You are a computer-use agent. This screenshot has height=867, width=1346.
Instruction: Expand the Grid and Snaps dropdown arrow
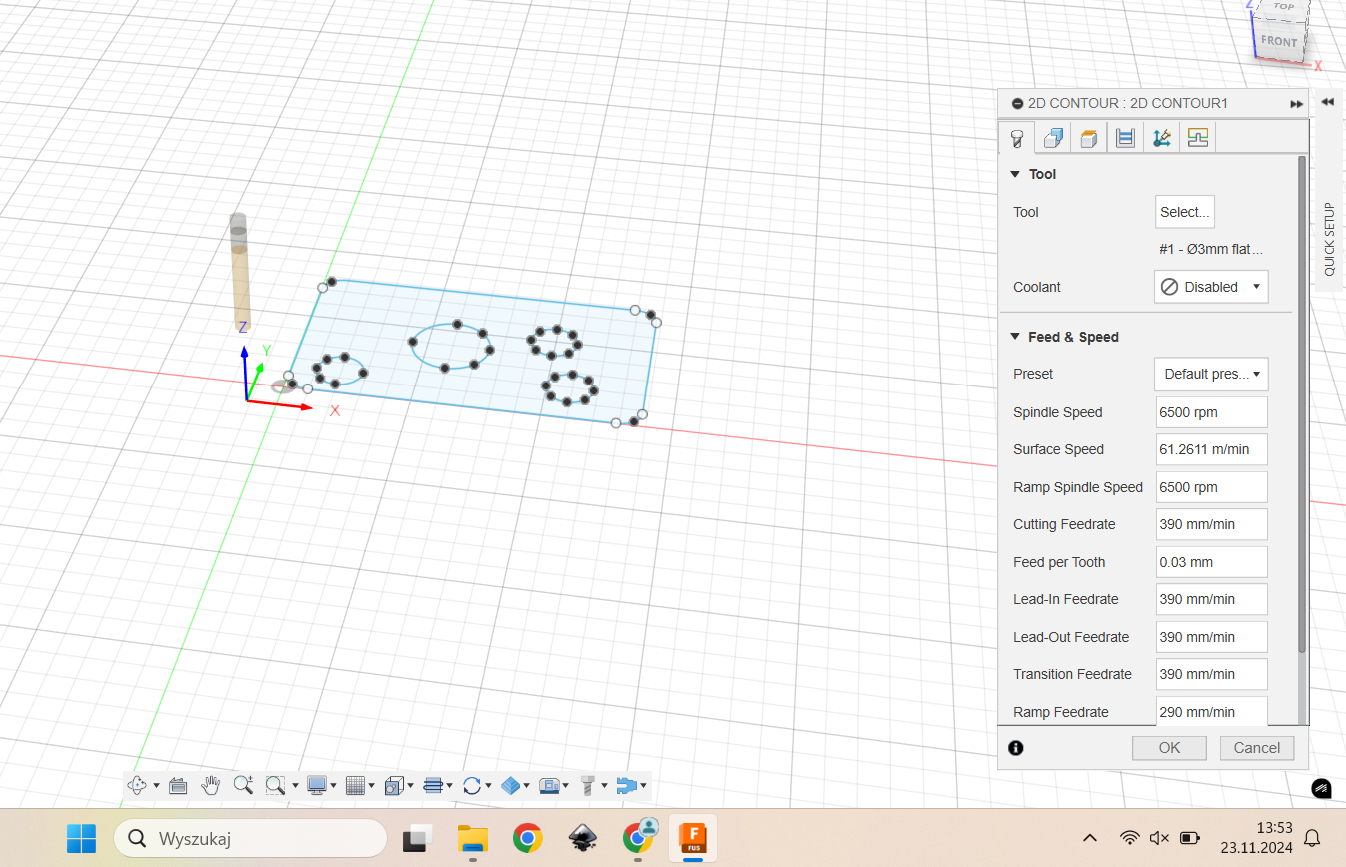click(372, 786)
